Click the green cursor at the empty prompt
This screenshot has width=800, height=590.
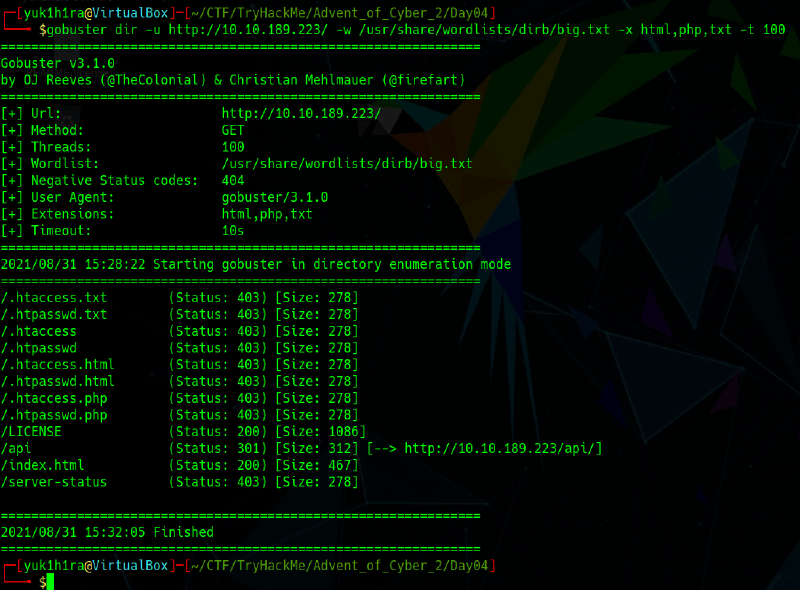coord(50,582)
